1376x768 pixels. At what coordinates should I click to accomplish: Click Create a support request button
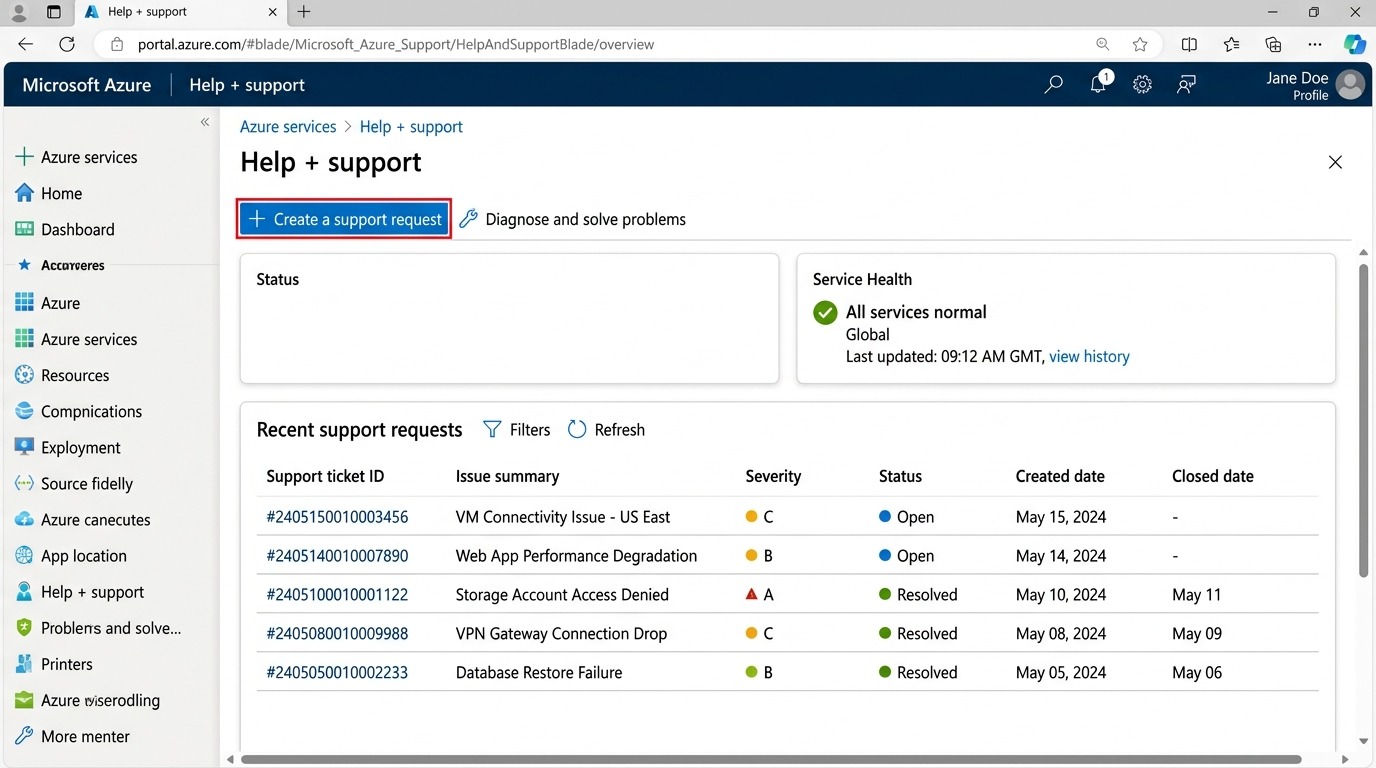coord(344,219)
